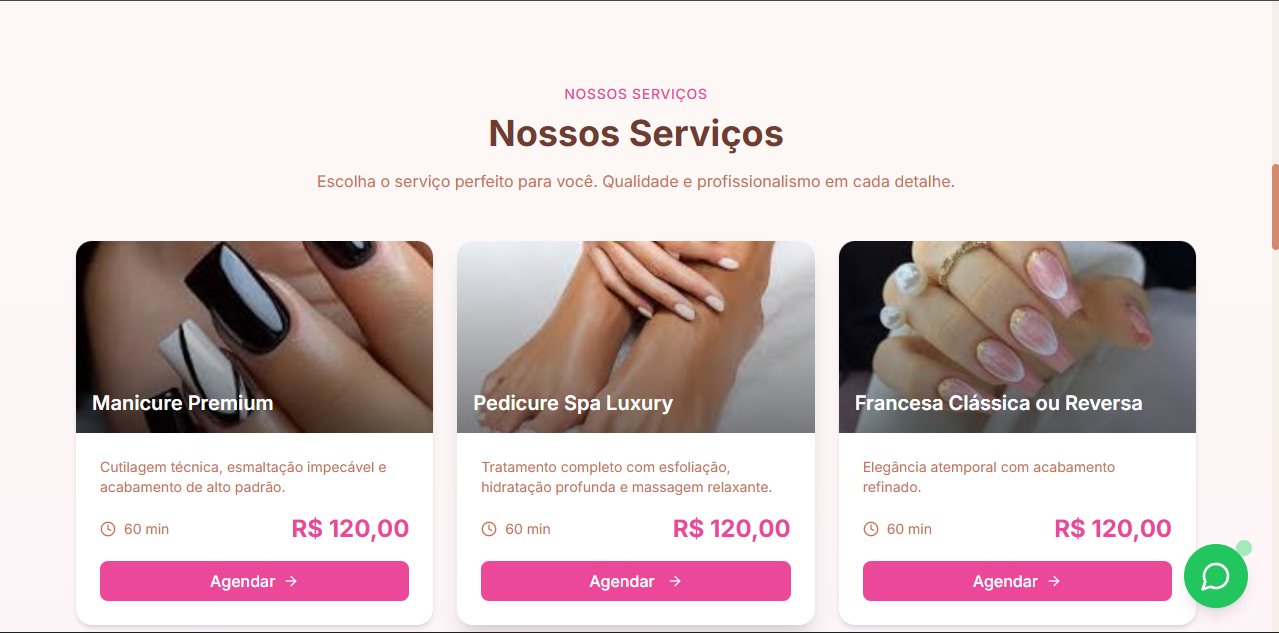Click the Francesa Clássica ou Reversa title
Screen dimensions: 1279x633
998,403
